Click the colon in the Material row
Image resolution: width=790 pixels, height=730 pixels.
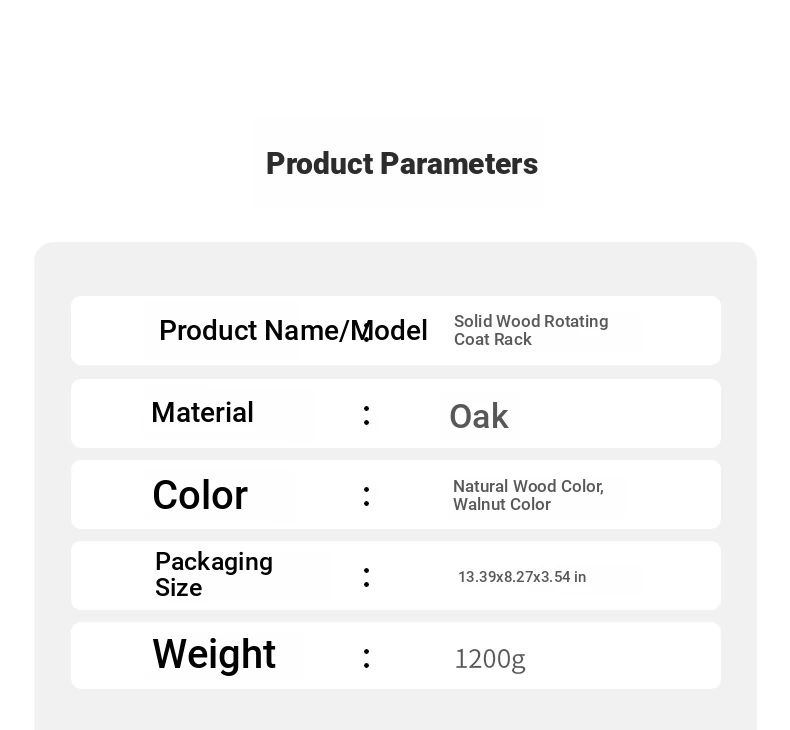pos(366,416)
